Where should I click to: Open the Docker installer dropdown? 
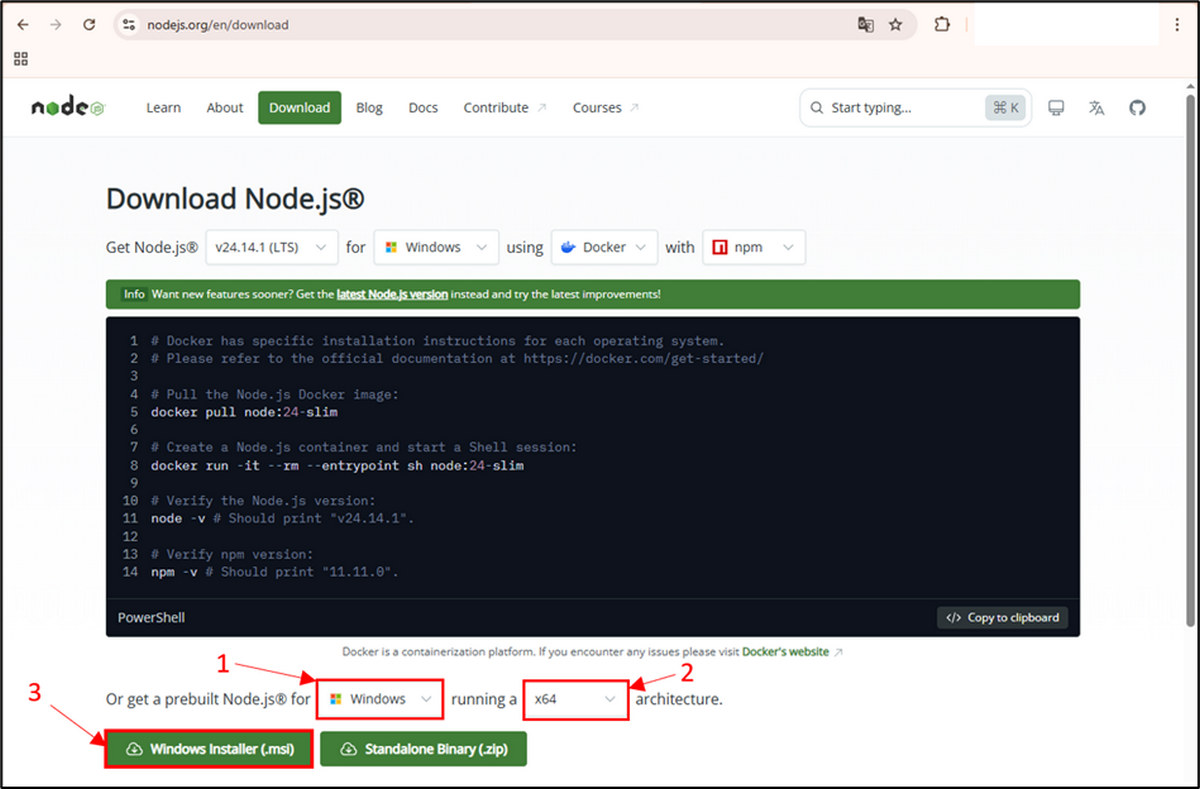[604, 247]
